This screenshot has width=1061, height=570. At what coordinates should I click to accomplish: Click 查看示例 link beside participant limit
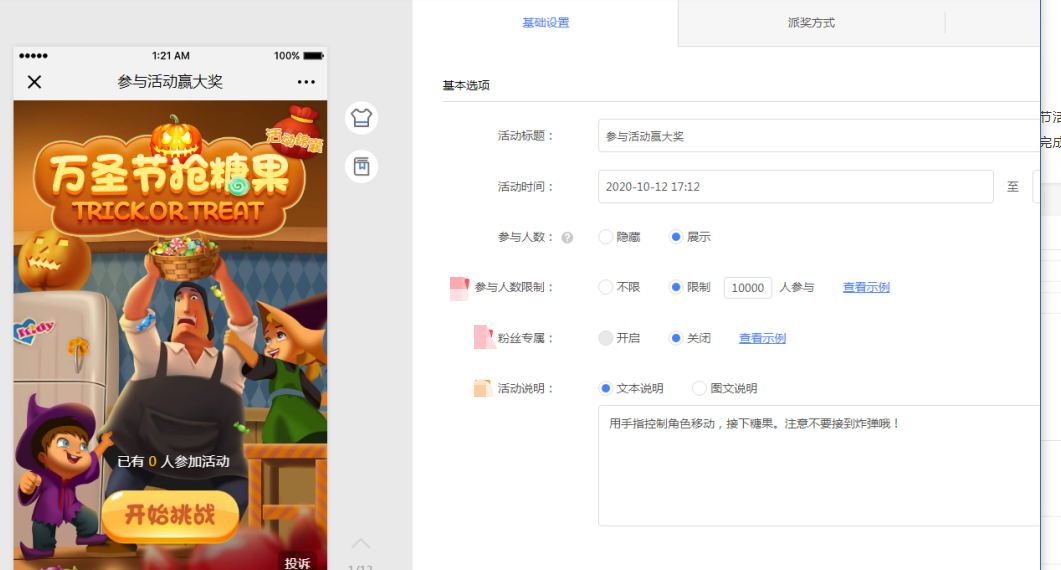click(866, 288)
